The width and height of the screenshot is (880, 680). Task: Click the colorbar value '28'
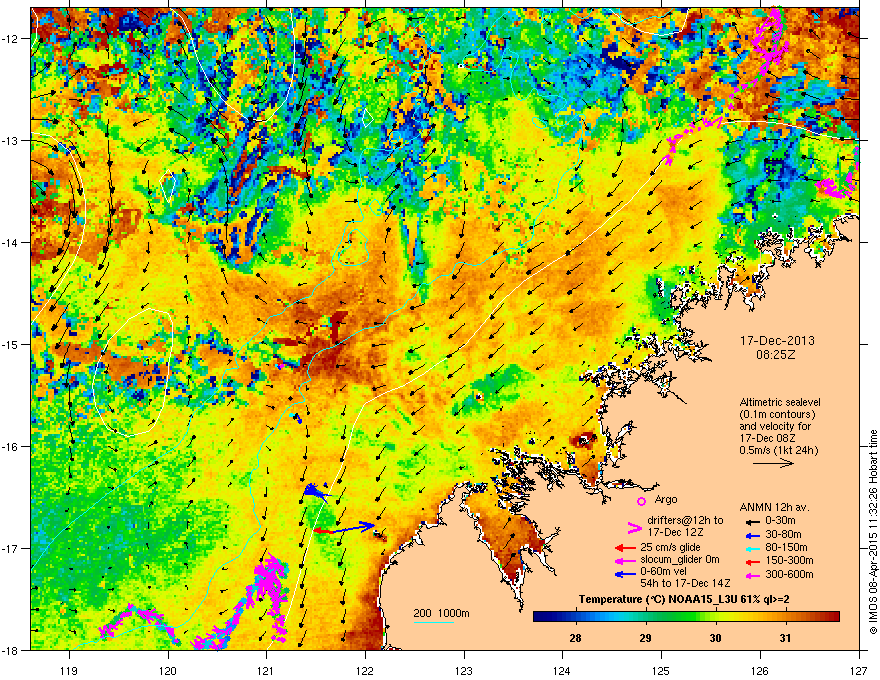575,638
